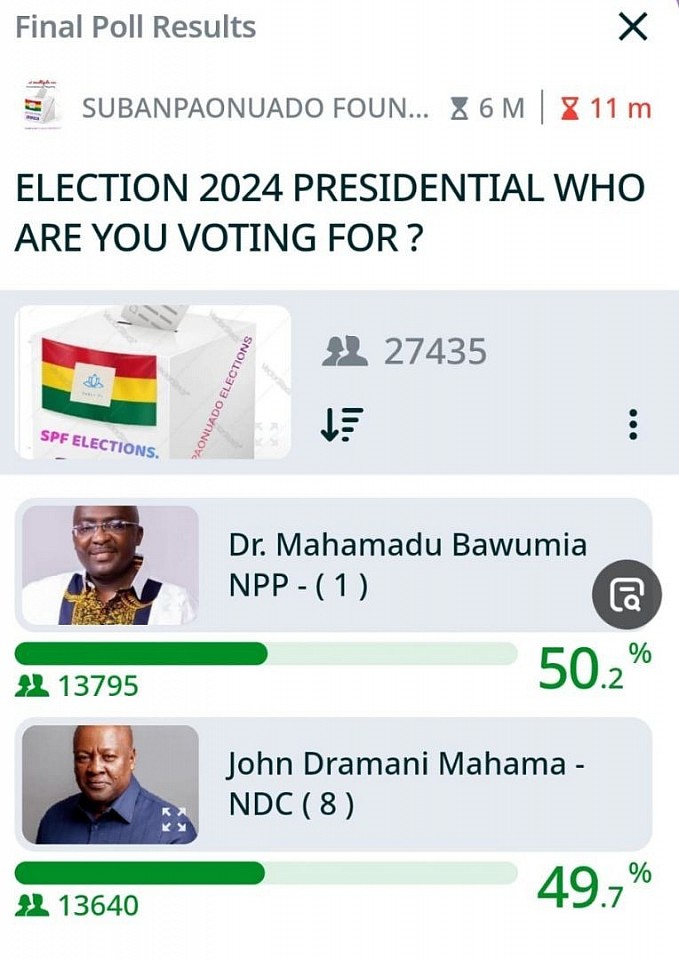Click the sort results icon
This screenshot has height=960, width=679.
[x=342, y=424]
